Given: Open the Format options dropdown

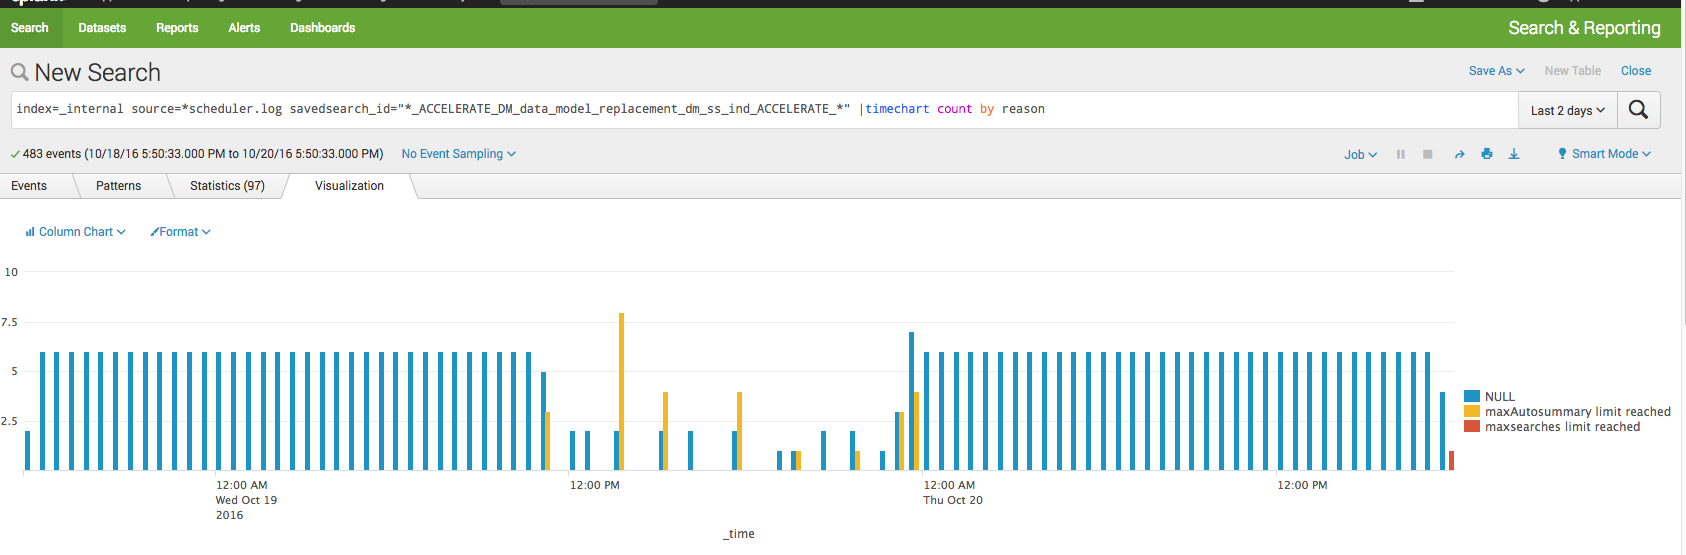Looking at the screenshot, I should click(181, 232).
